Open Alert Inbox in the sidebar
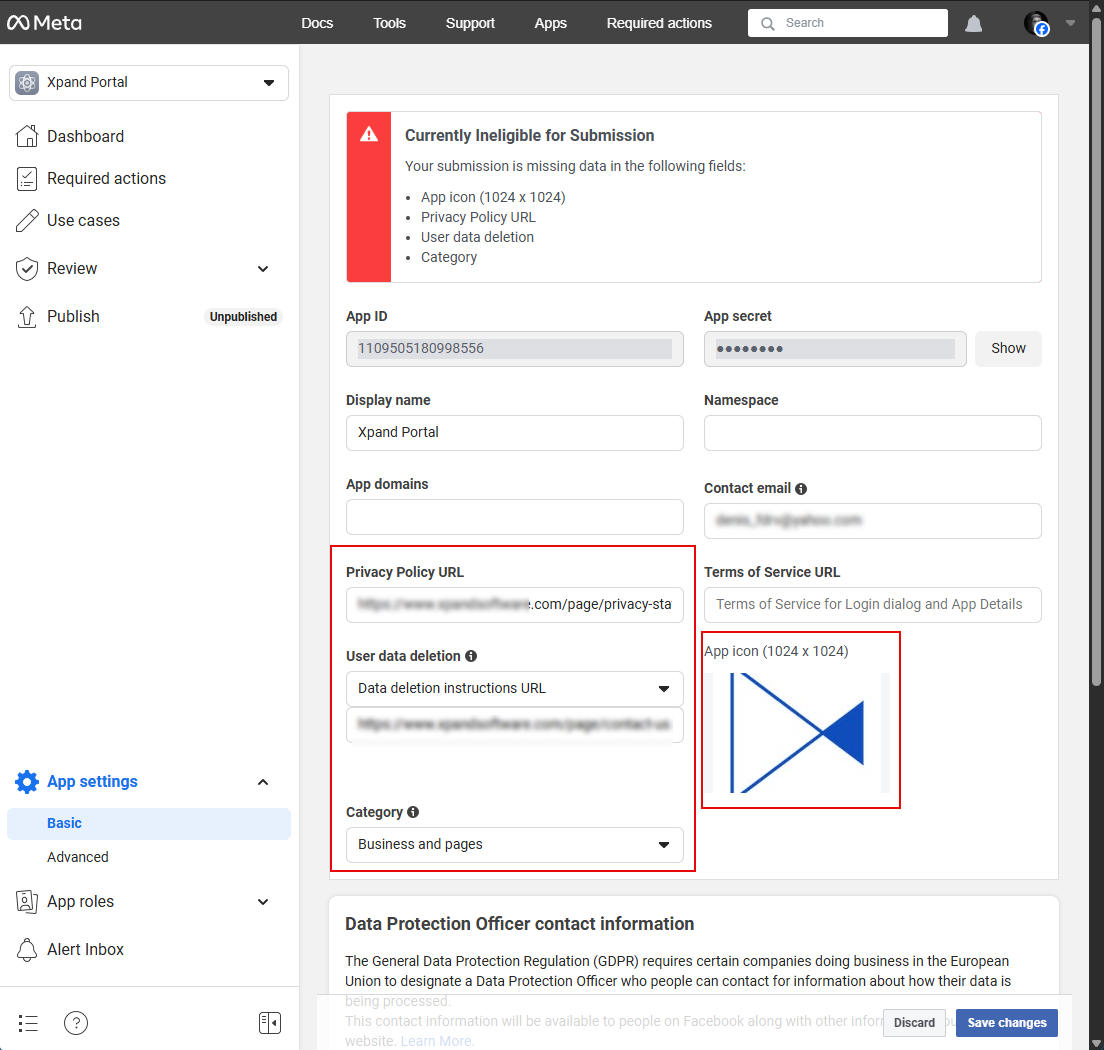The height and width of the screenshot is (1050, 1104). coord(85,949)
